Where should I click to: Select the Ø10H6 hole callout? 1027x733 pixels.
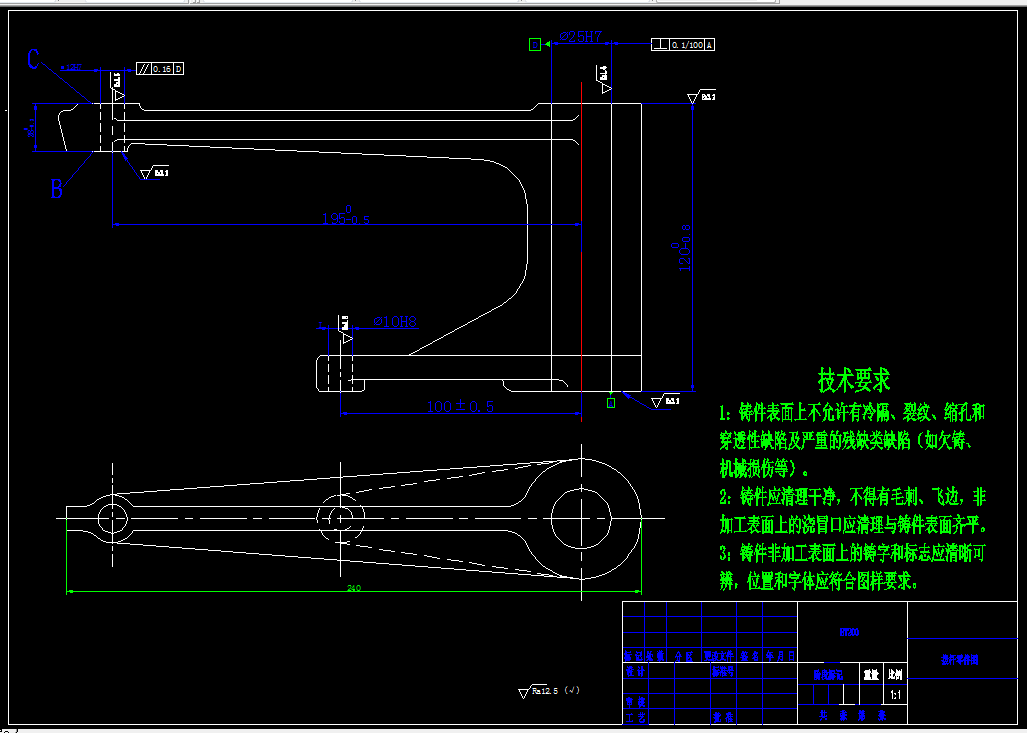pos(396,321)
